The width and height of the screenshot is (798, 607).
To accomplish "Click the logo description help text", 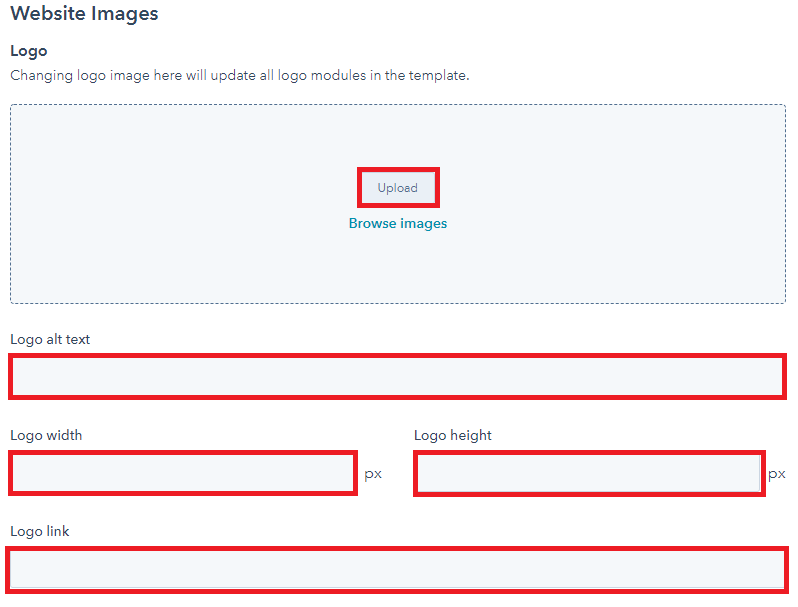I will (x=240, y=75).
